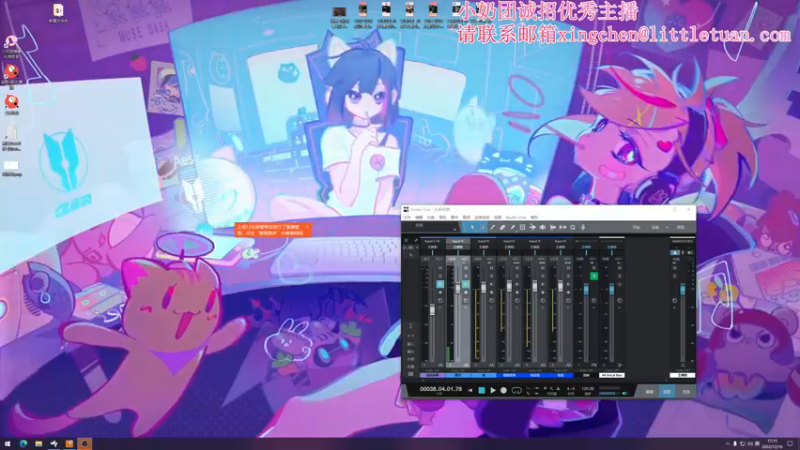The width and height of the screenshot is (800, 450).
Task: Open the notification center icon in system tray
Action: tap(790, 444)
